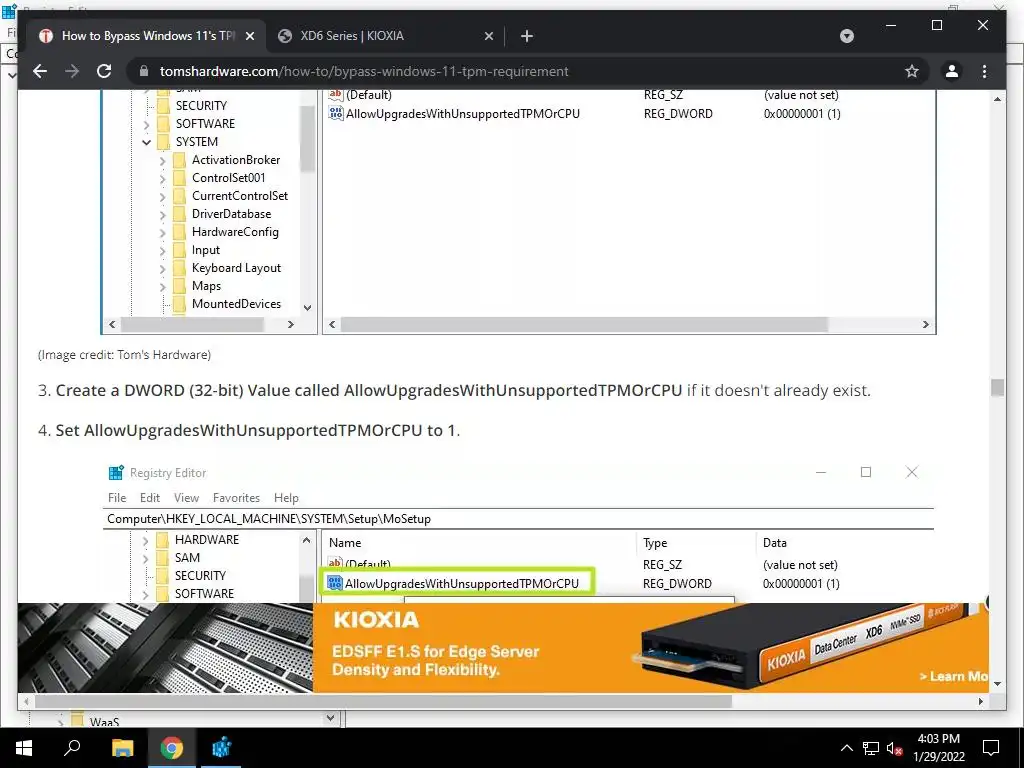Click the Maps folder icon

180,286
